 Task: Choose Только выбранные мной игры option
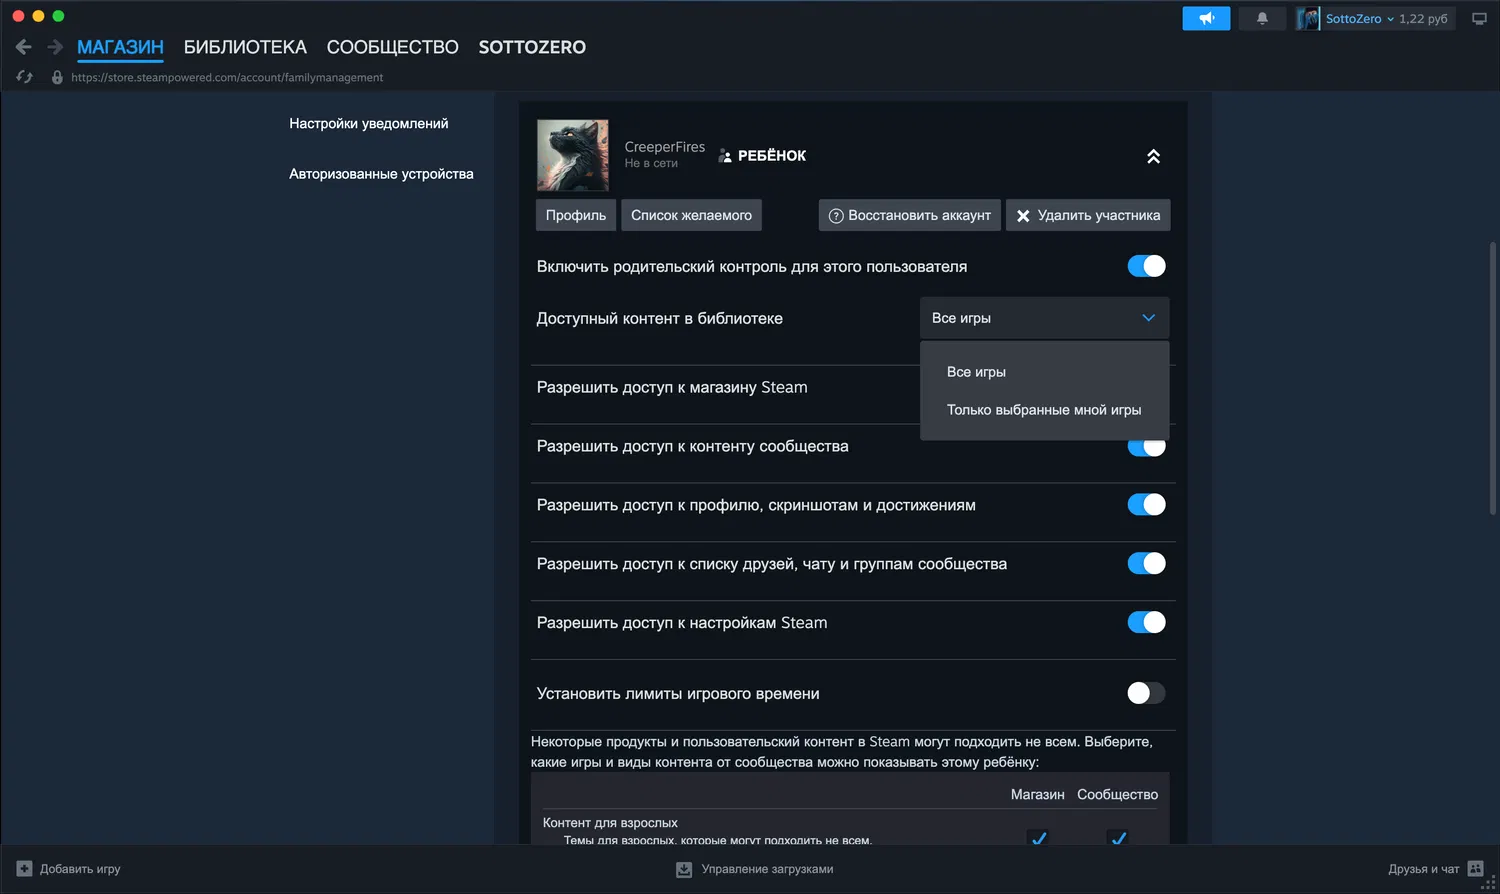click(x=1044, y=410)
